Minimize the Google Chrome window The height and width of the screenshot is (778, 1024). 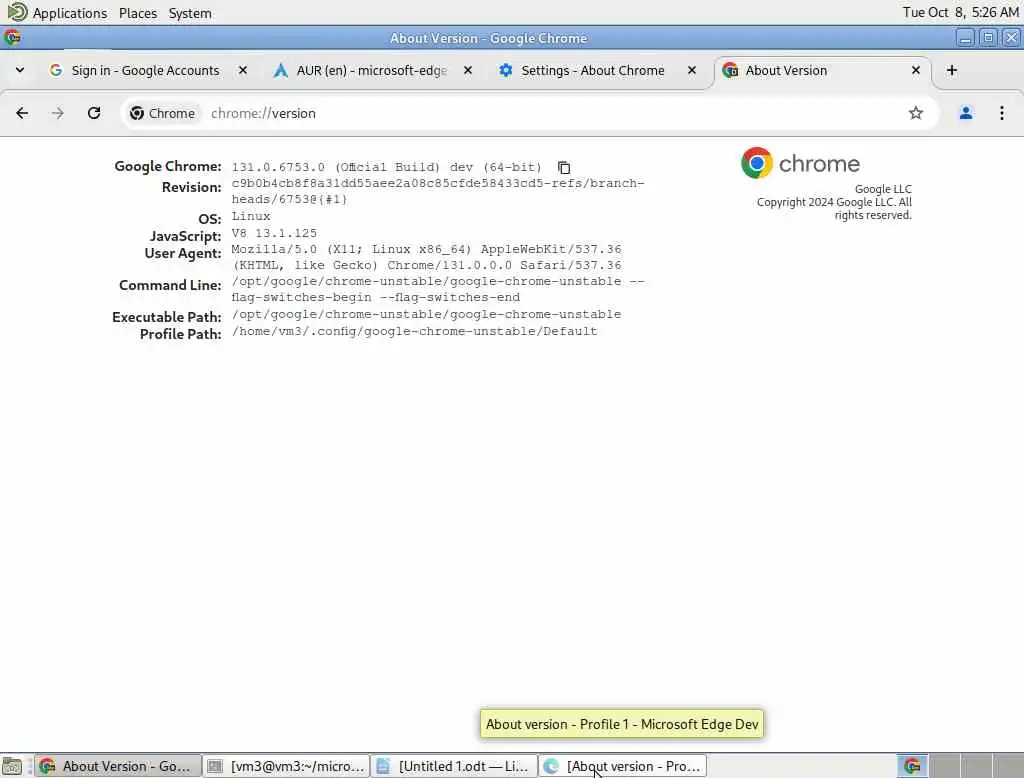click(965, 38)
